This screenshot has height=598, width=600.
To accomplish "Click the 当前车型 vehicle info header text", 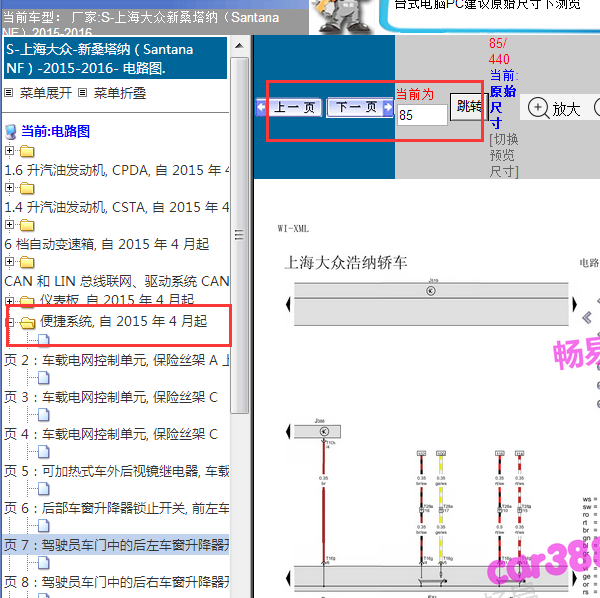I will coord(141,24).
